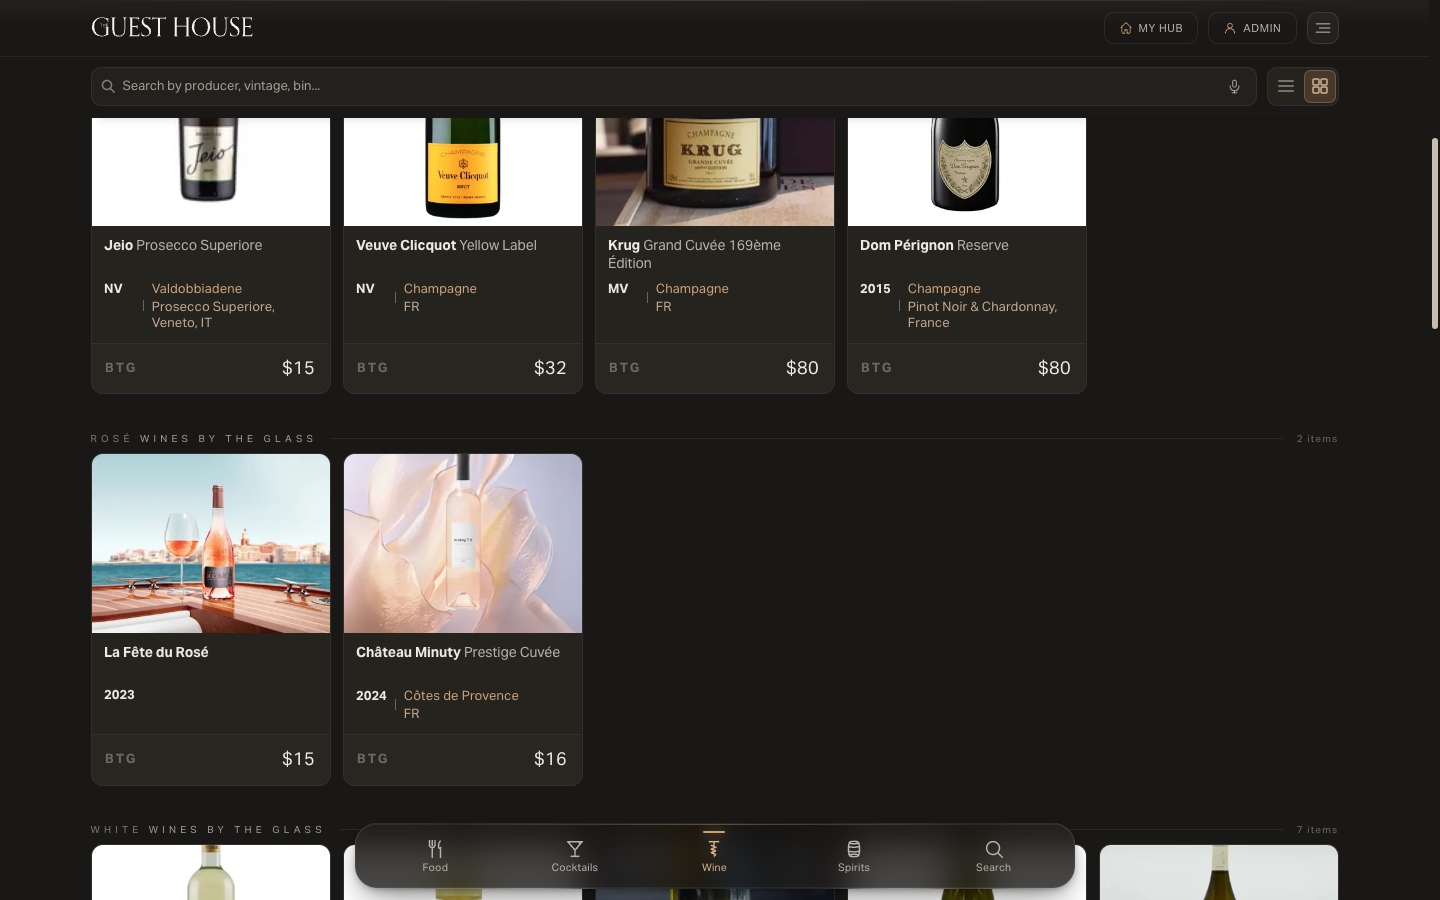Open the Jeio Prosecco bottle image
Viewport: 1440px width, 900px height.
[x=211, y=172]
